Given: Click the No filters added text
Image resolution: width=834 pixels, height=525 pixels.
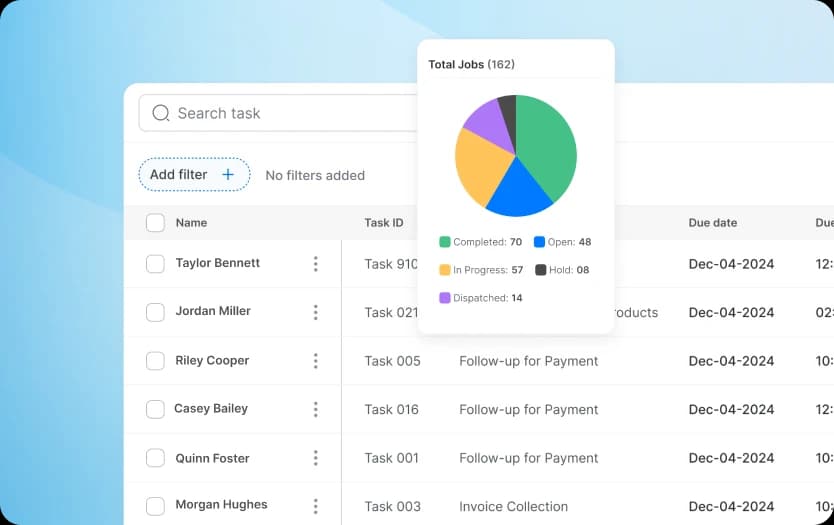Looking at the screenshot, I should (315, 175).
